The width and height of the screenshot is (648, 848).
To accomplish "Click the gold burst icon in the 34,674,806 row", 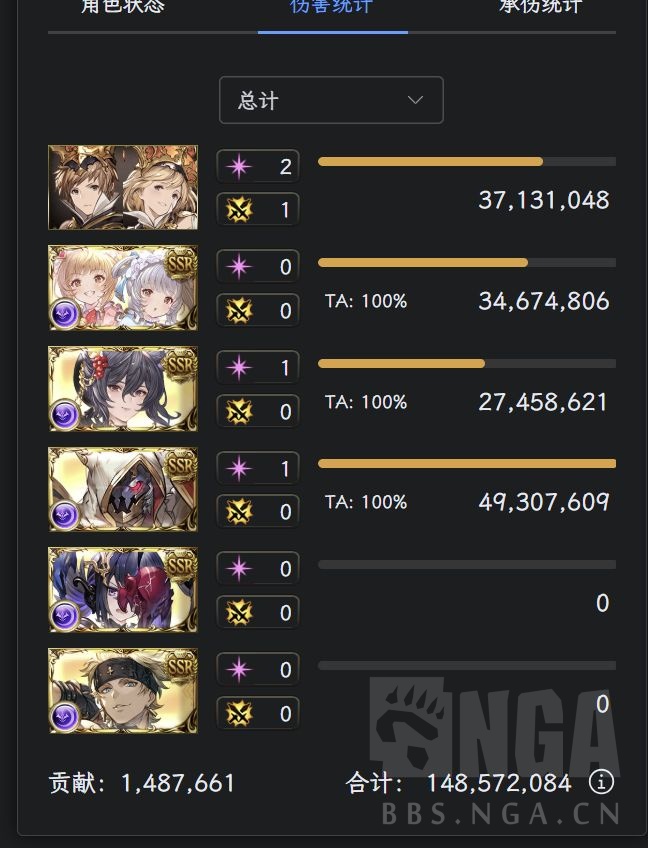I will tap(239, 311).
